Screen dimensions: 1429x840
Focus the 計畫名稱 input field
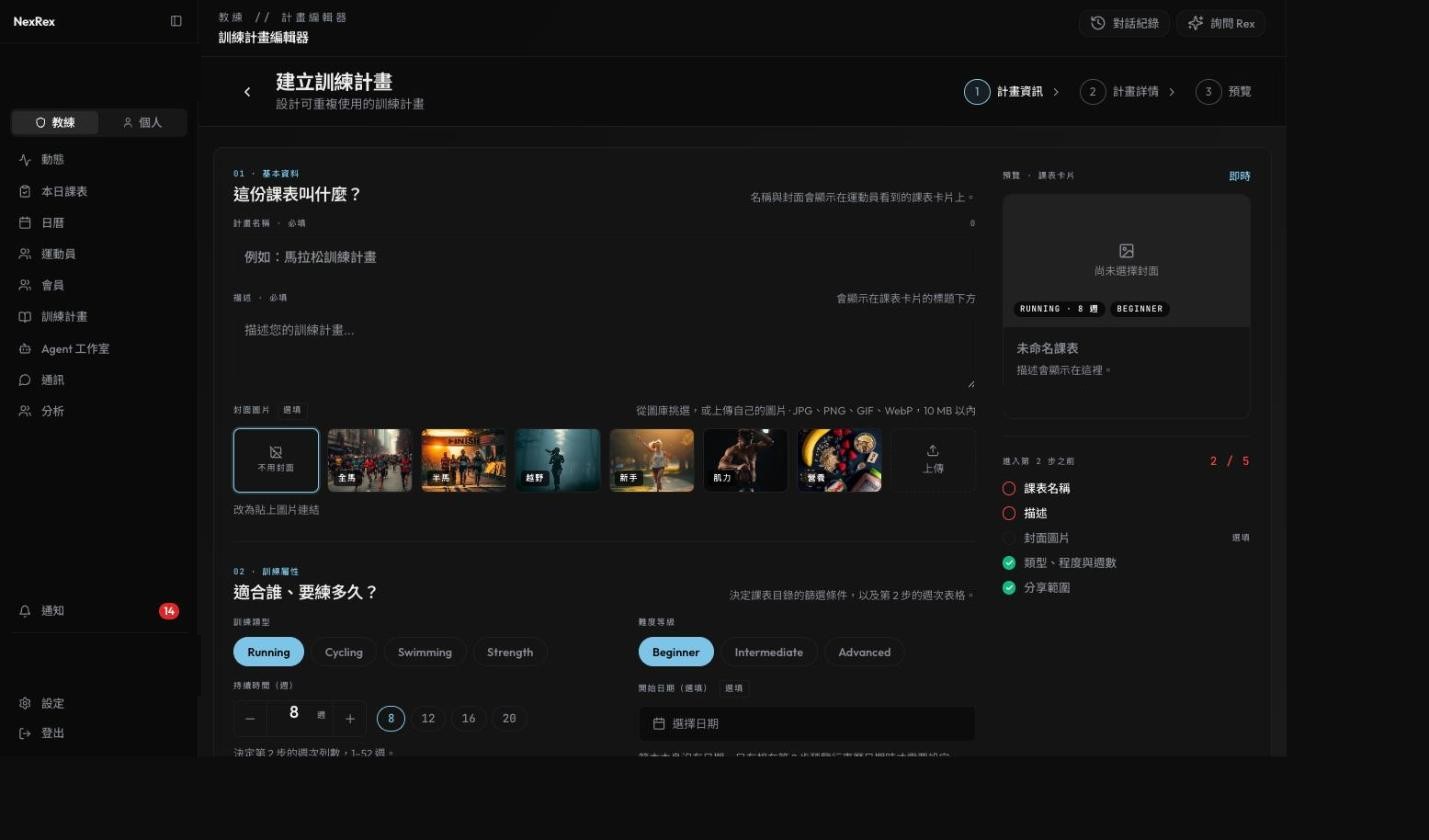pos(604,257)
